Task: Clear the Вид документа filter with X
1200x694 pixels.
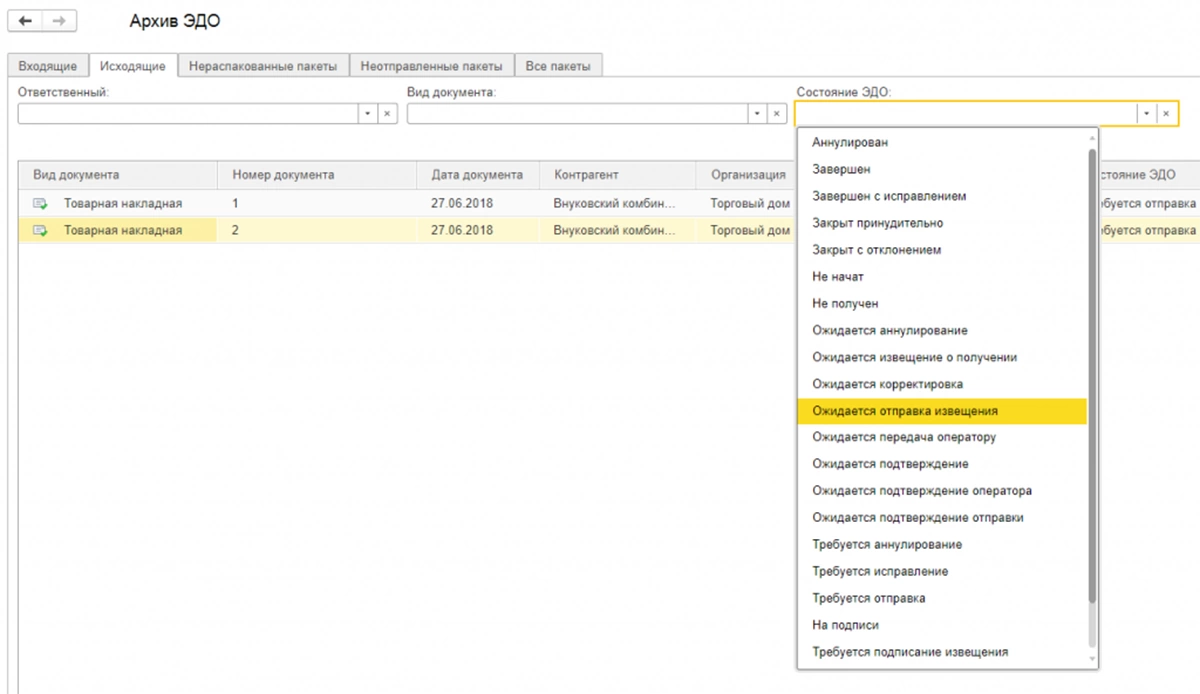Action: (777, 114)
